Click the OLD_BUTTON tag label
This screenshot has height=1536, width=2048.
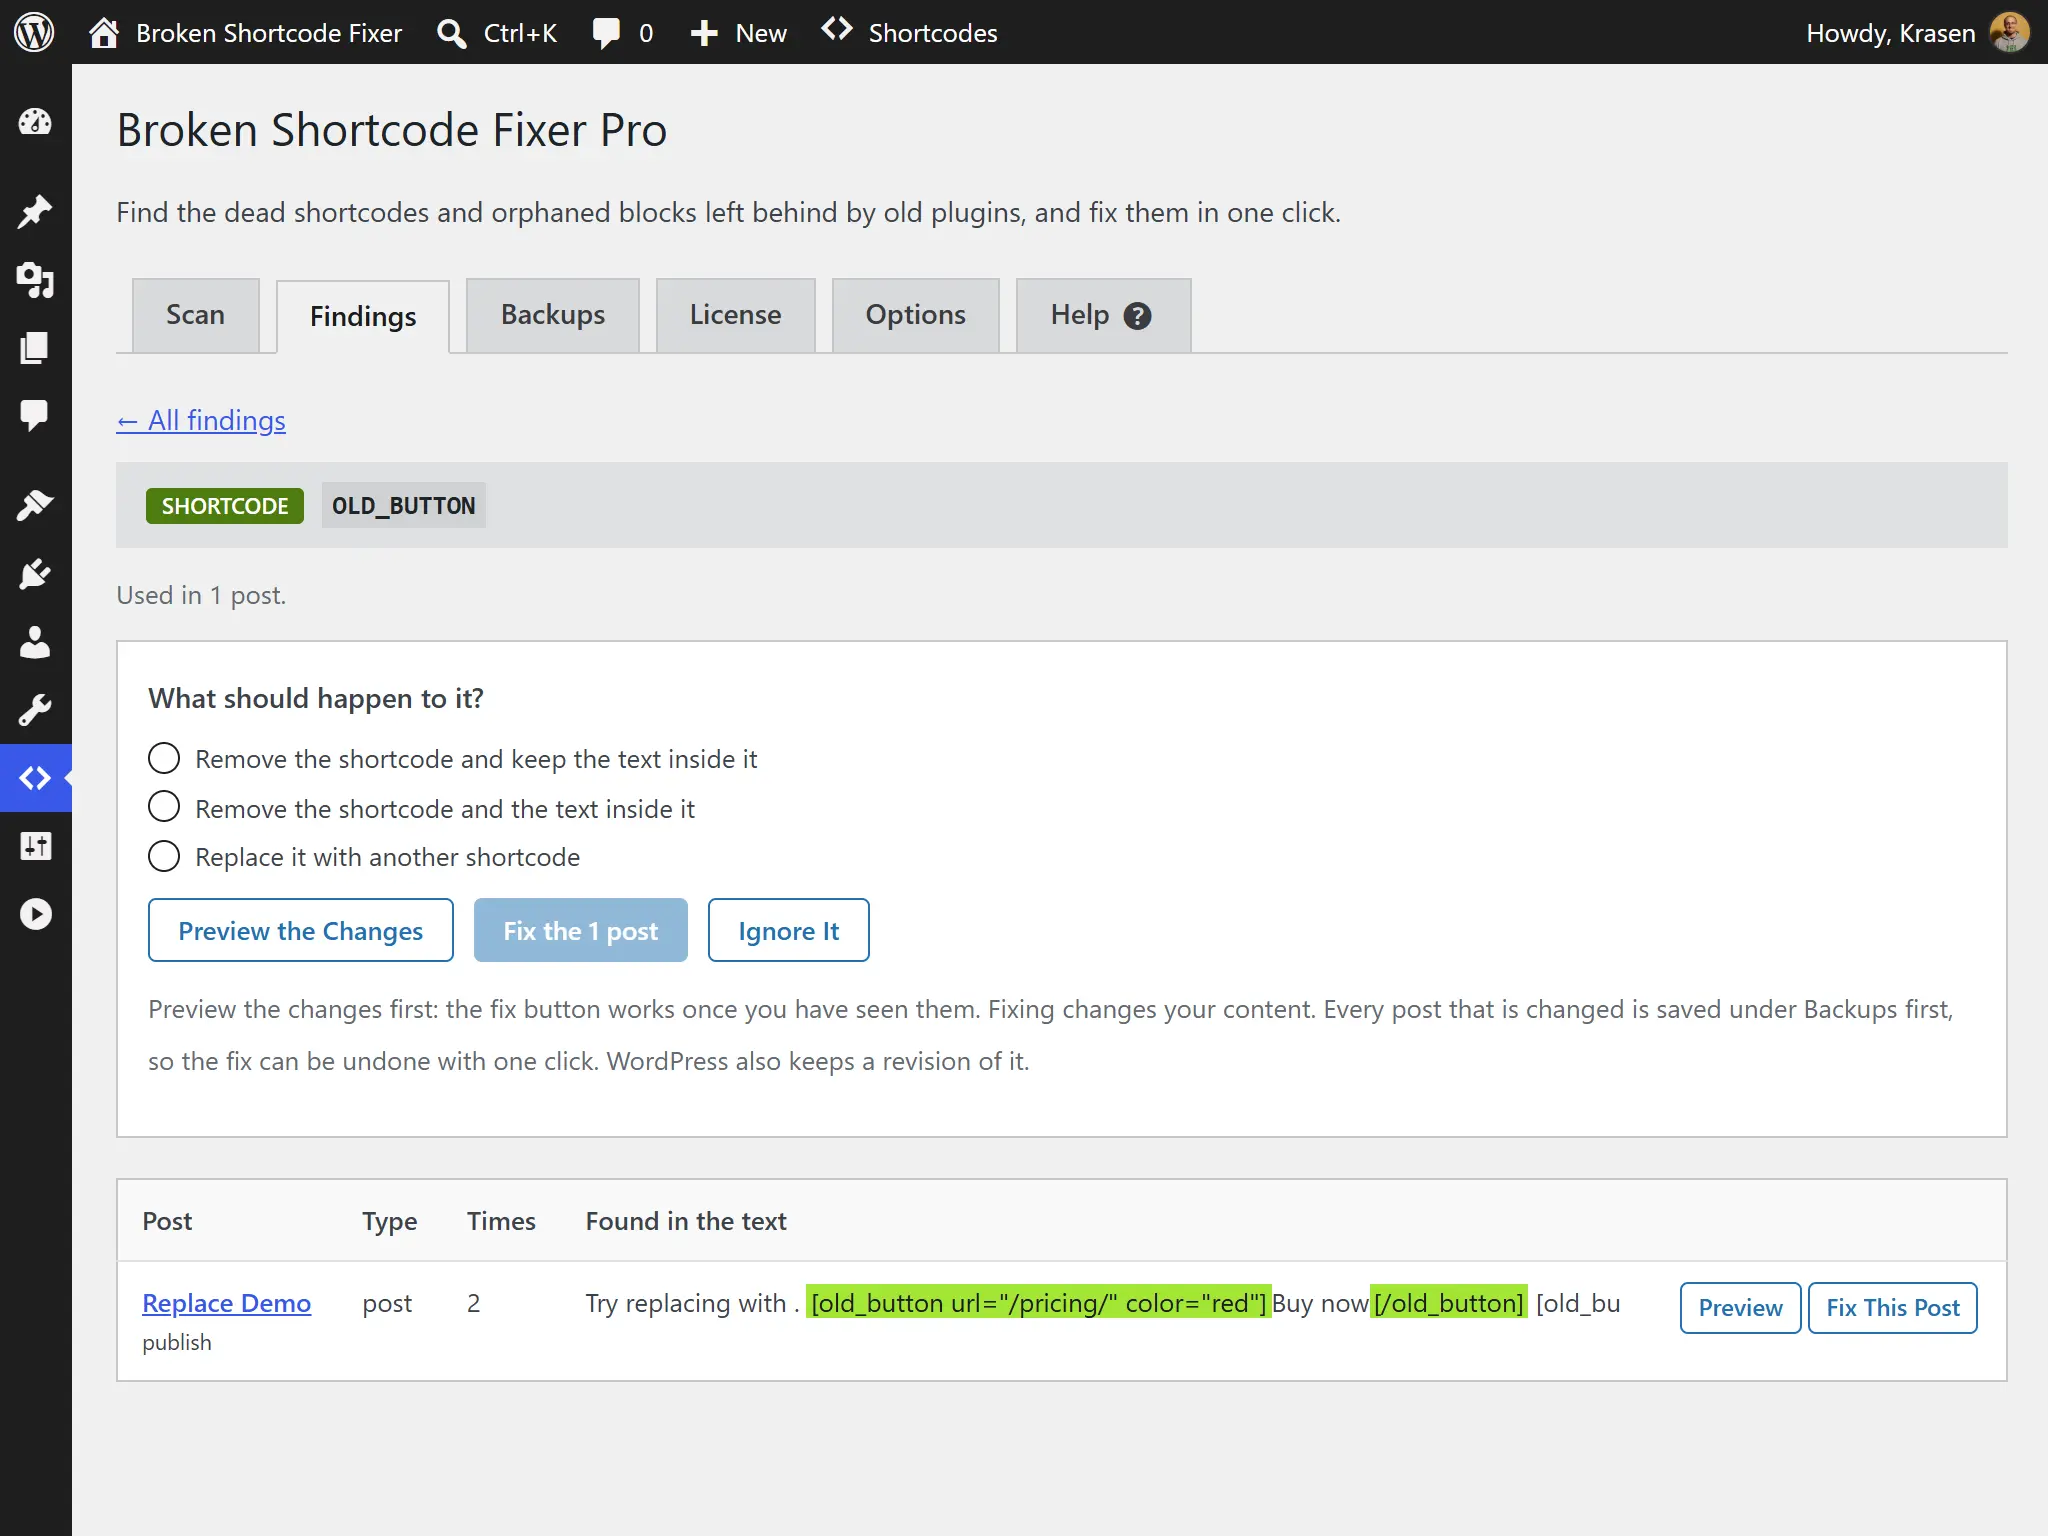click(x=404, y=506)
